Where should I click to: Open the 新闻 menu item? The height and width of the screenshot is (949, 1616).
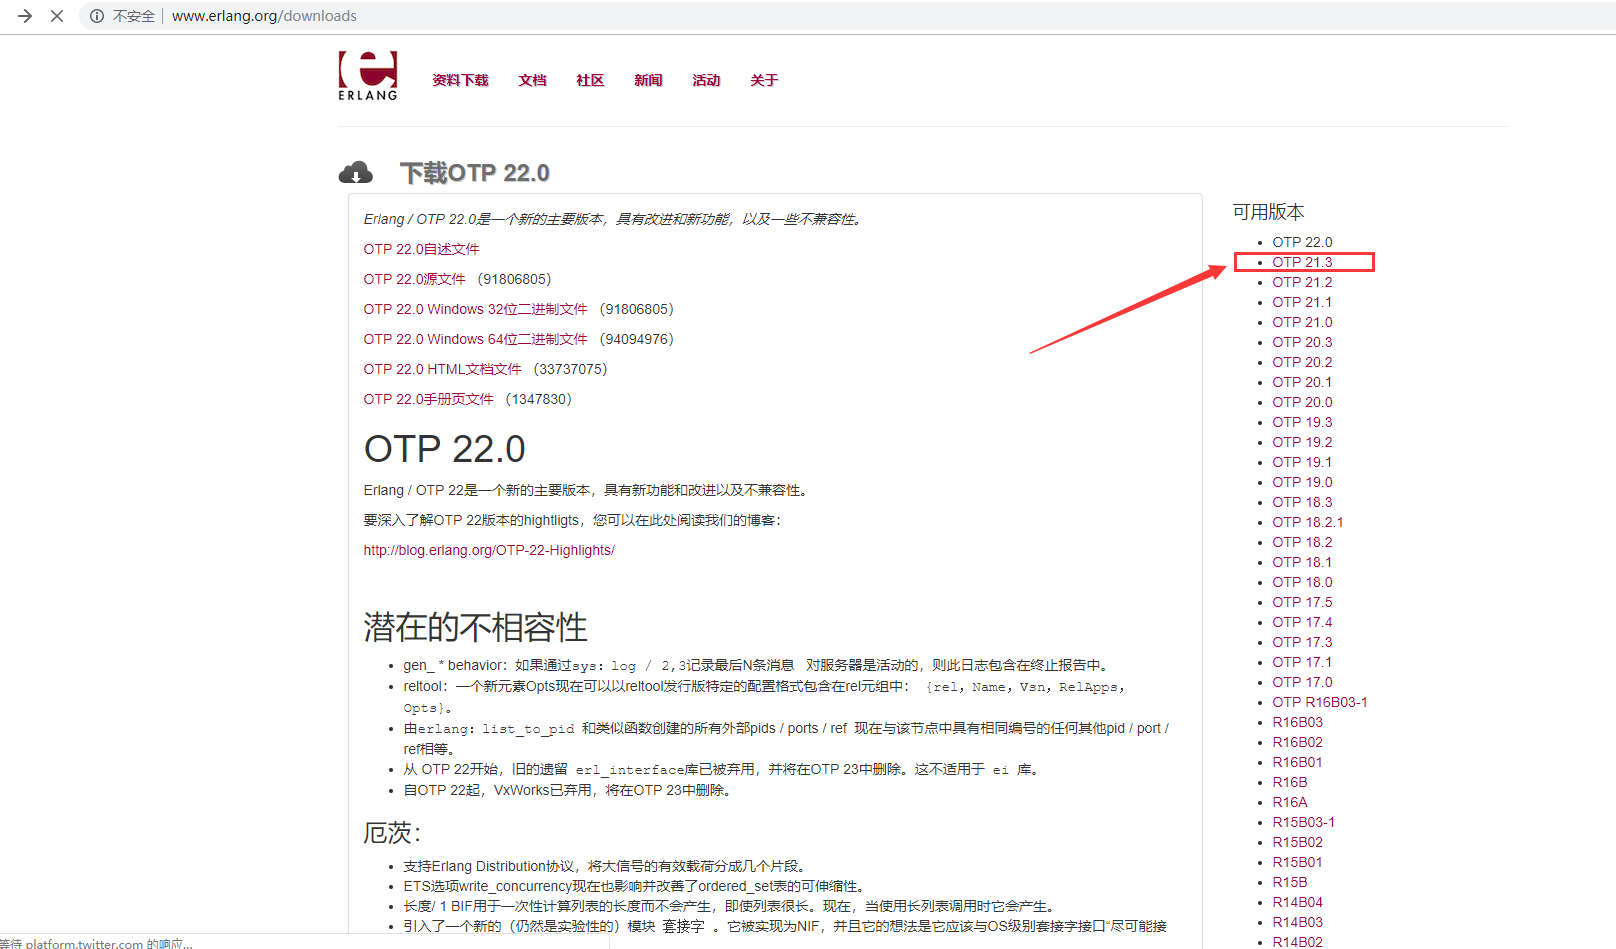tap(648, 80)
